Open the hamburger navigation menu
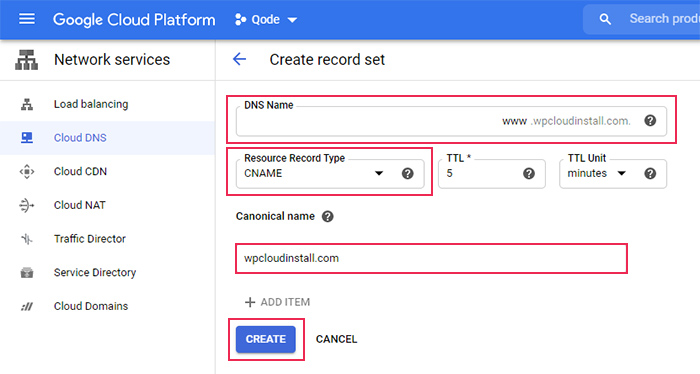The image size is (700, 374). [x=27, y=19]
